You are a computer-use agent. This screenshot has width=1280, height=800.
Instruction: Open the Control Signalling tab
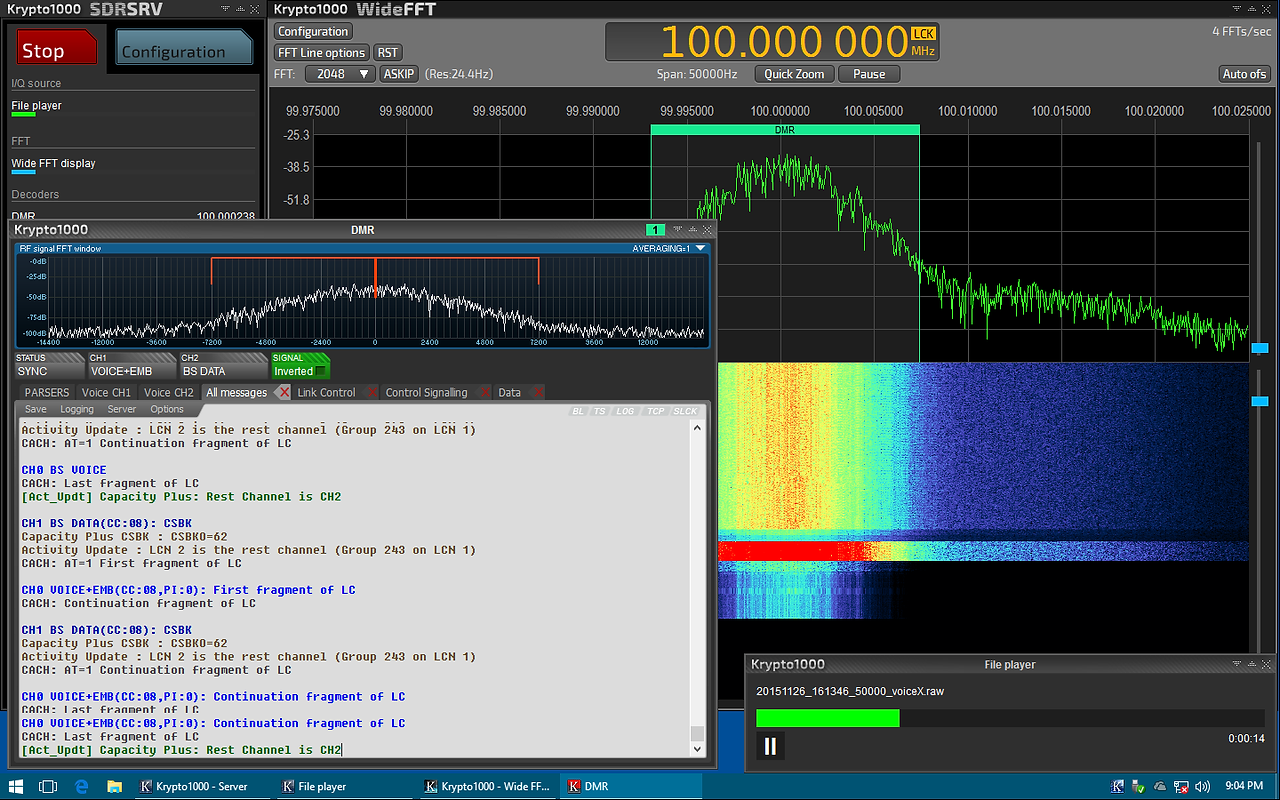[426, 393]
